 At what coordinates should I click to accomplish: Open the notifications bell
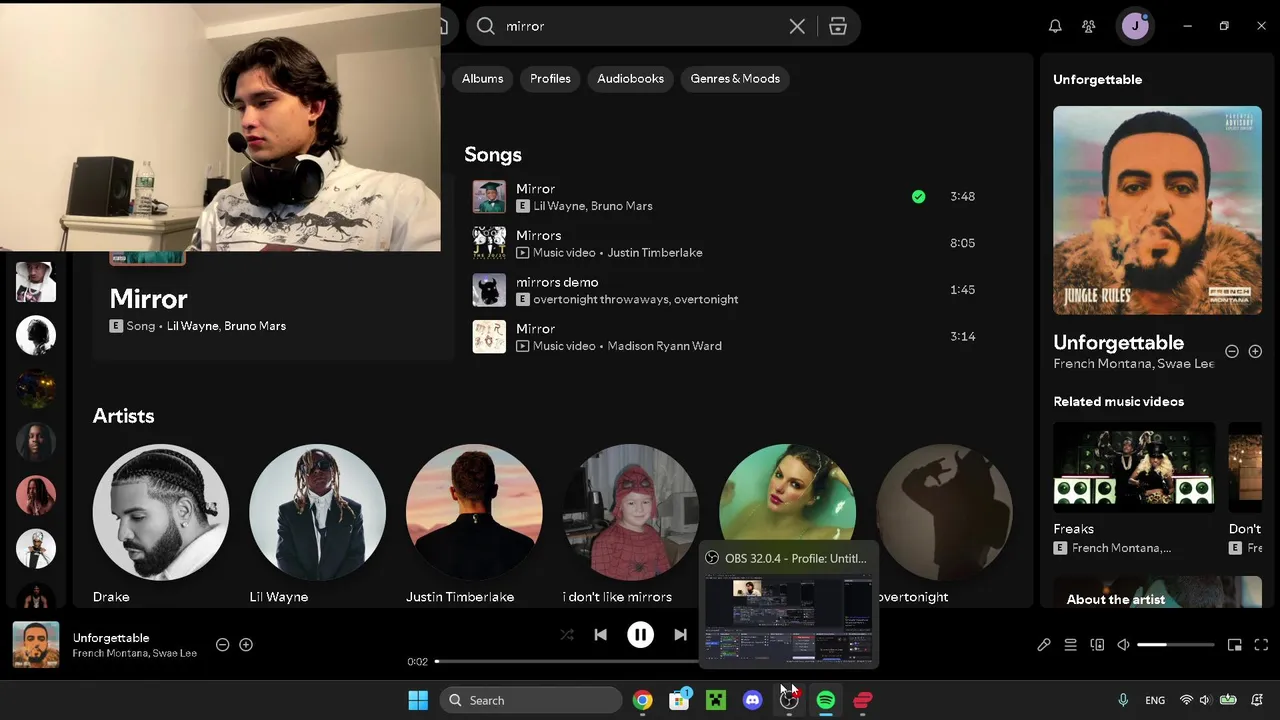pos(1055,27)
